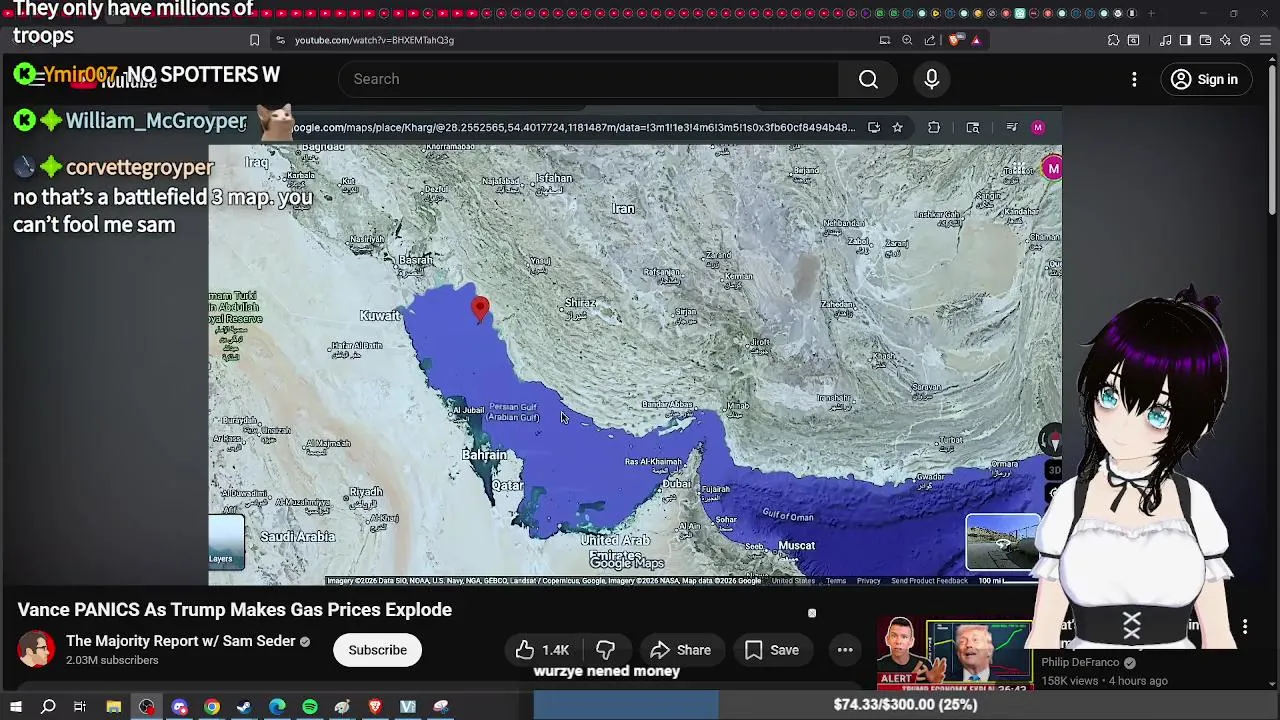Open Spotify from the taskbar
1280x720 pixels.
[x=310, y=707]
